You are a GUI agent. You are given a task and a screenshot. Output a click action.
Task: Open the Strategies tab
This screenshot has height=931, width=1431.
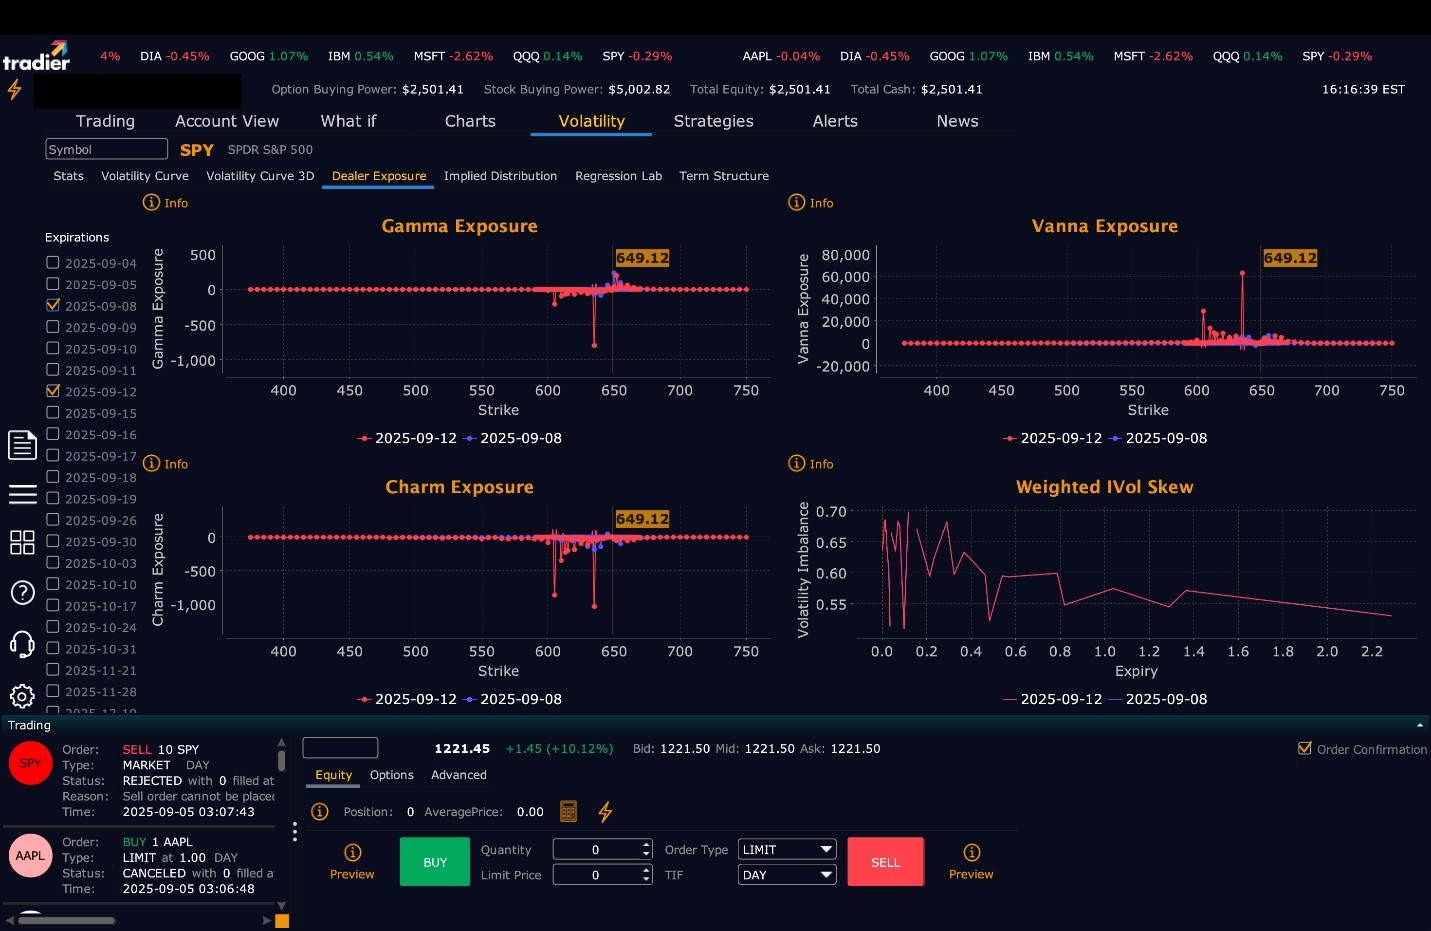click(713, 121)
